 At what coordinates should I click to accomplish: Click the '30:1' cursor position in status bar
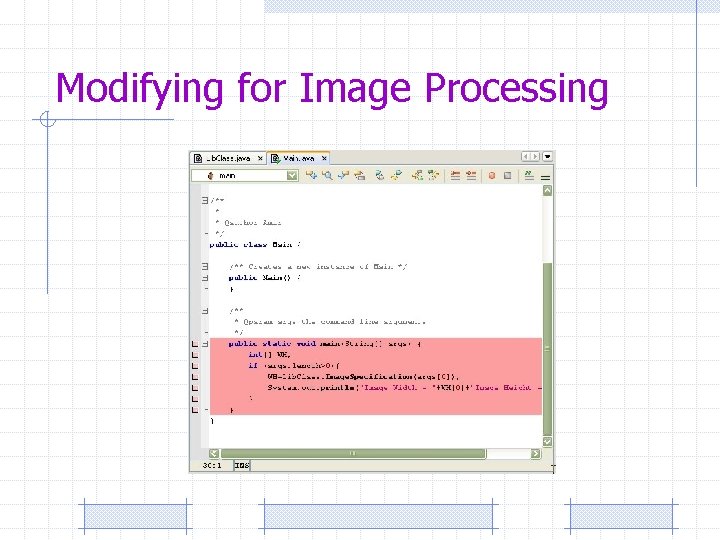(212, 466)
